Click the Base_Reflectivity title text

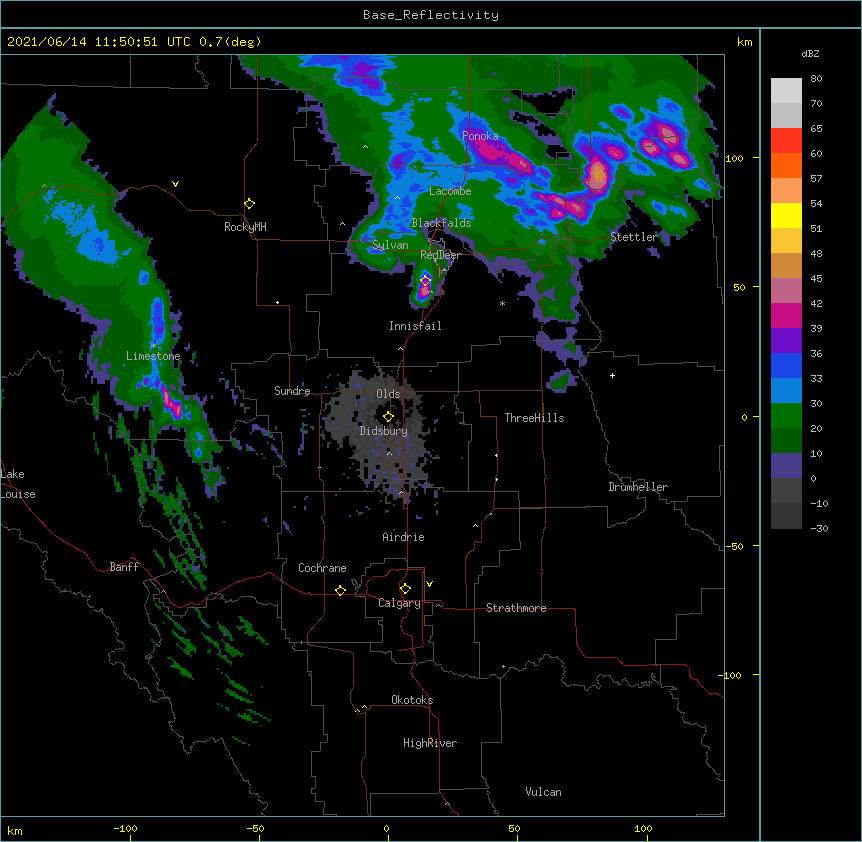[x=431, y=15]
